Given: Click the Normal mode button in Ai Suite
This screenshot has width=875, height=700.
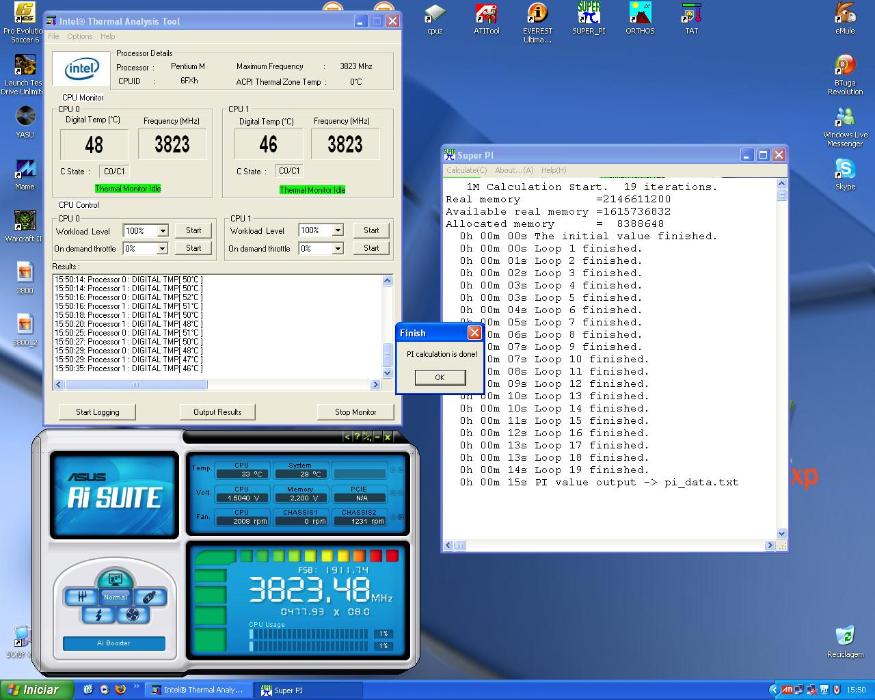Looking at the screenshot, I should pos(116,597).
